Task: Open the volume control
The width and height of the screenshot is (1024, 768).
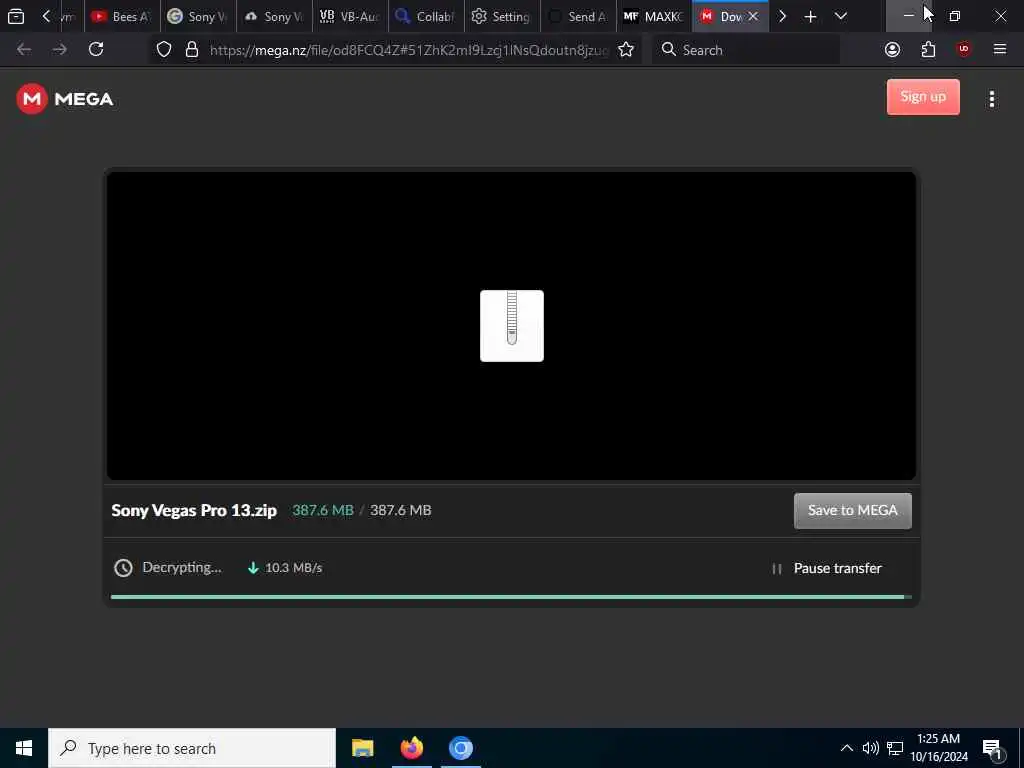Action: (x=870, y=748)
